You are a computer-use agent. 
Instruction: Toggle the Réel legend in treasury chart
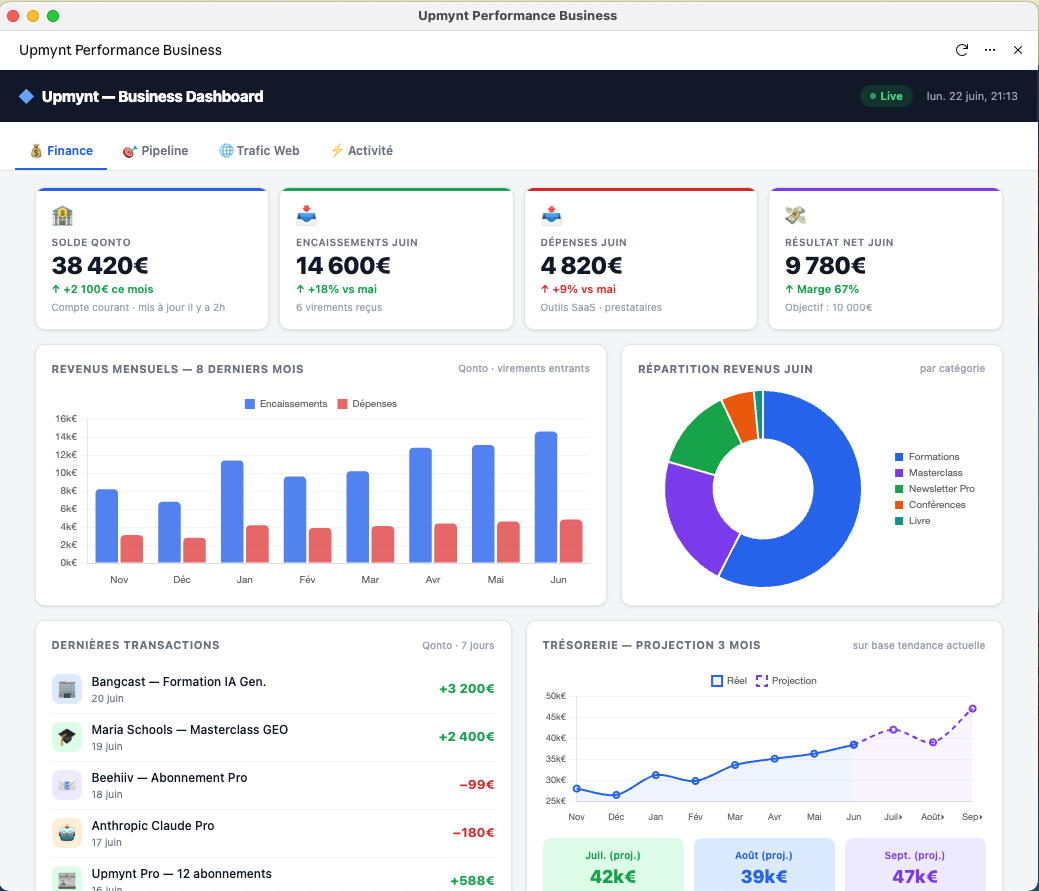pyautogui.click(x=729, y=681)
